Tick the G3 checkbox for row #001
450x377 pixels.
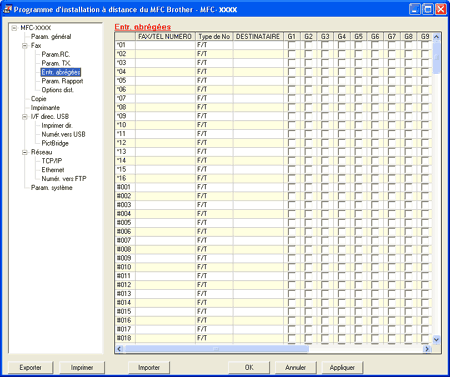click(x=325, y=187)
